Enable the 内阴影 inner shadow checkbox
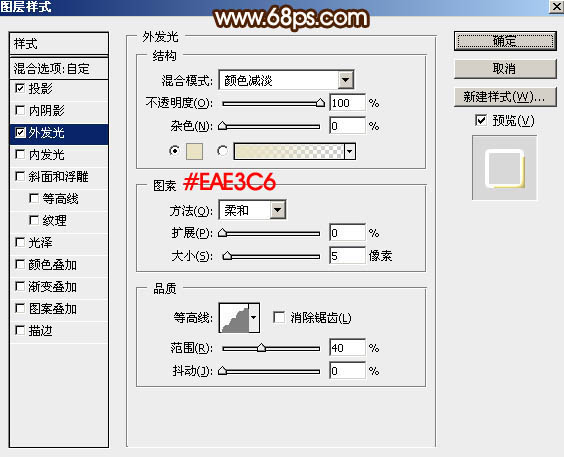Screen dimensions: 564x457 point(20,110)
